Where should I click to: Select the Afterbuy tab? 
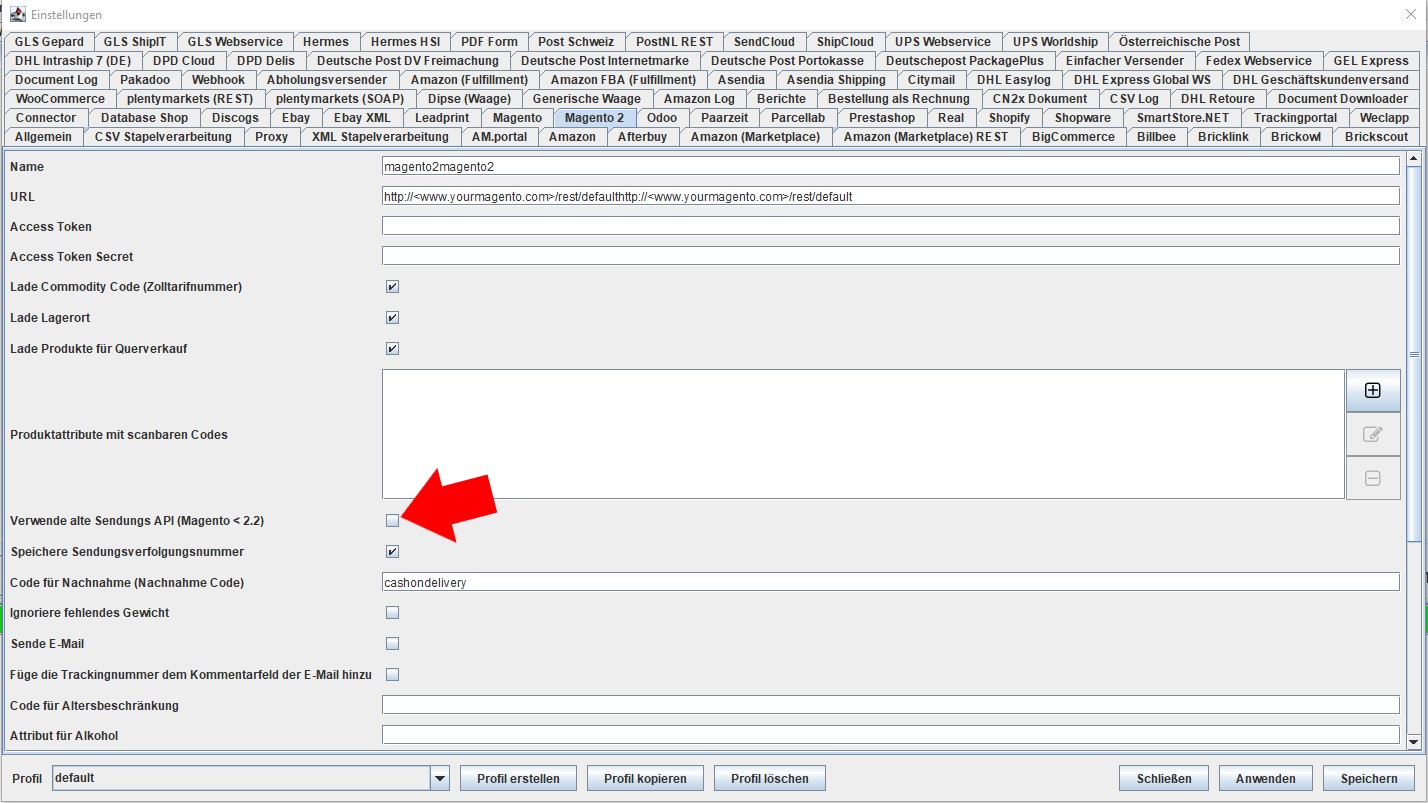tap(642, 137)
